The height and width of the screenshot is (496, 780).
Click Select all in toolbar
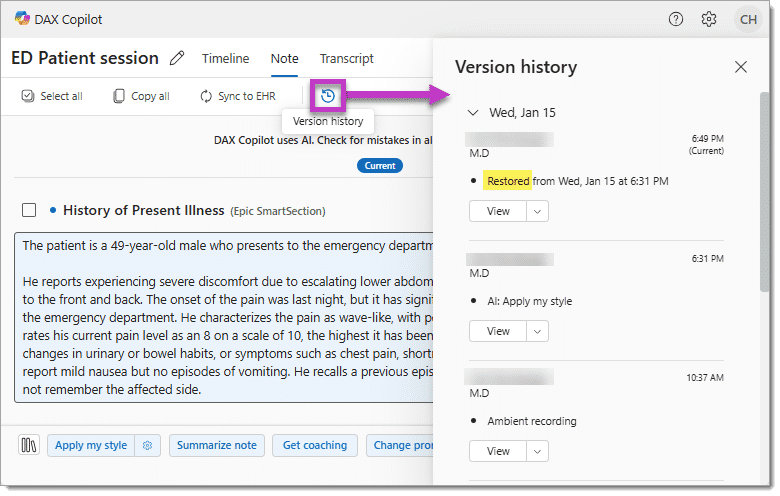pyautogui.click(x=52, y=96)
